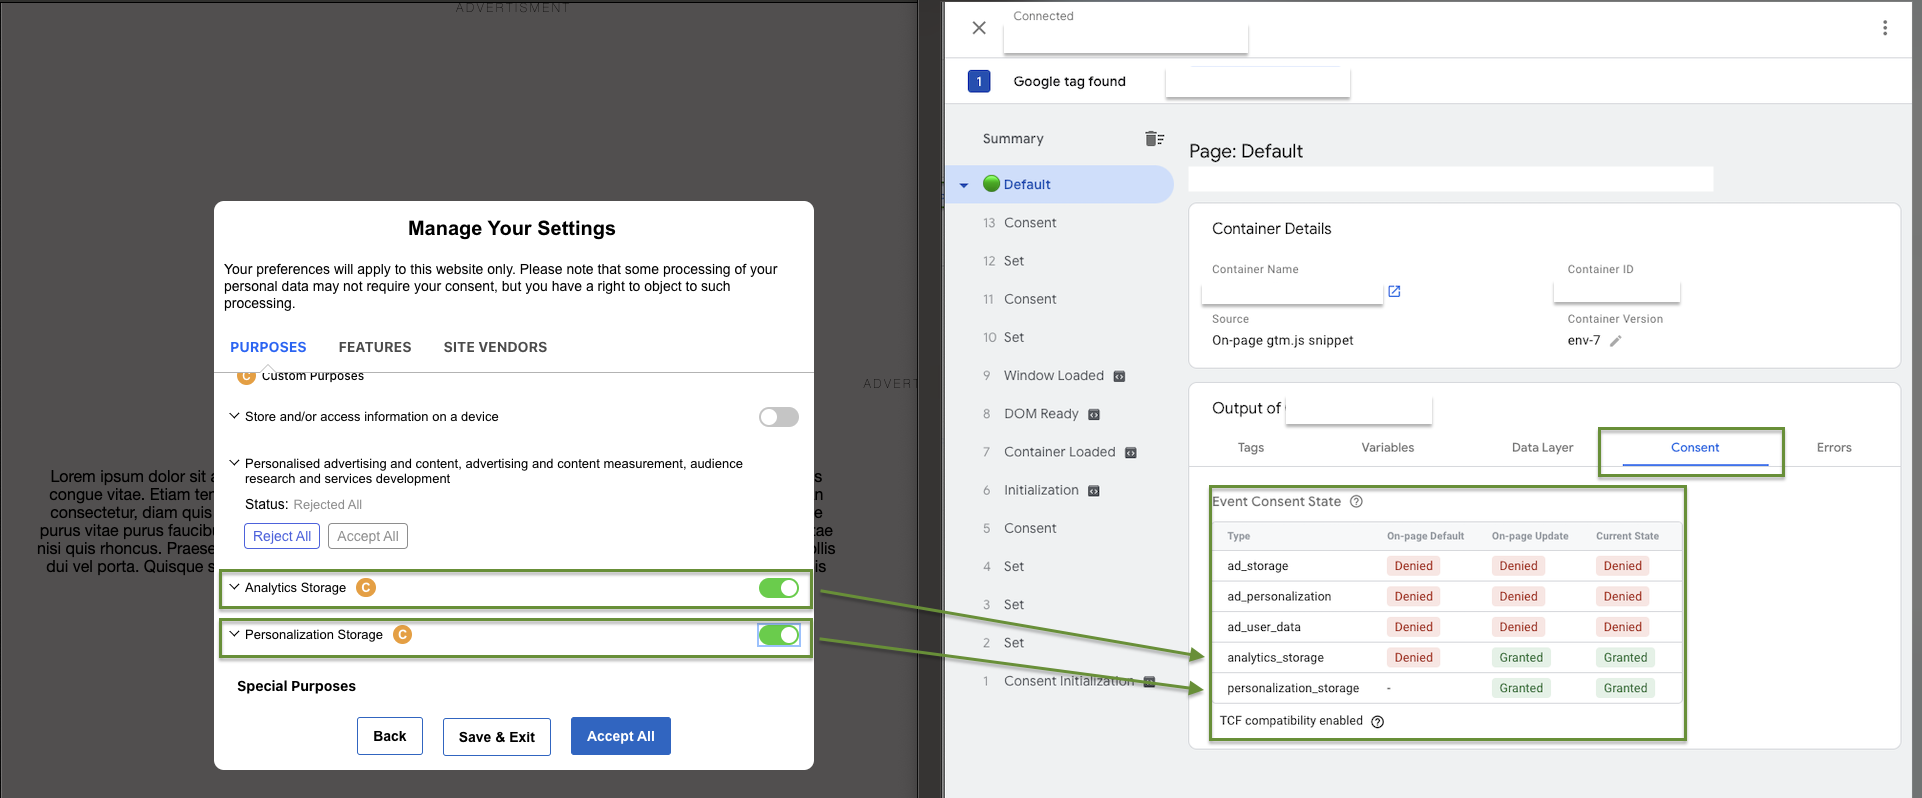Click the DOM Ready event icon
Screen dimensions: 1922x798
(x=1094, y=415)
